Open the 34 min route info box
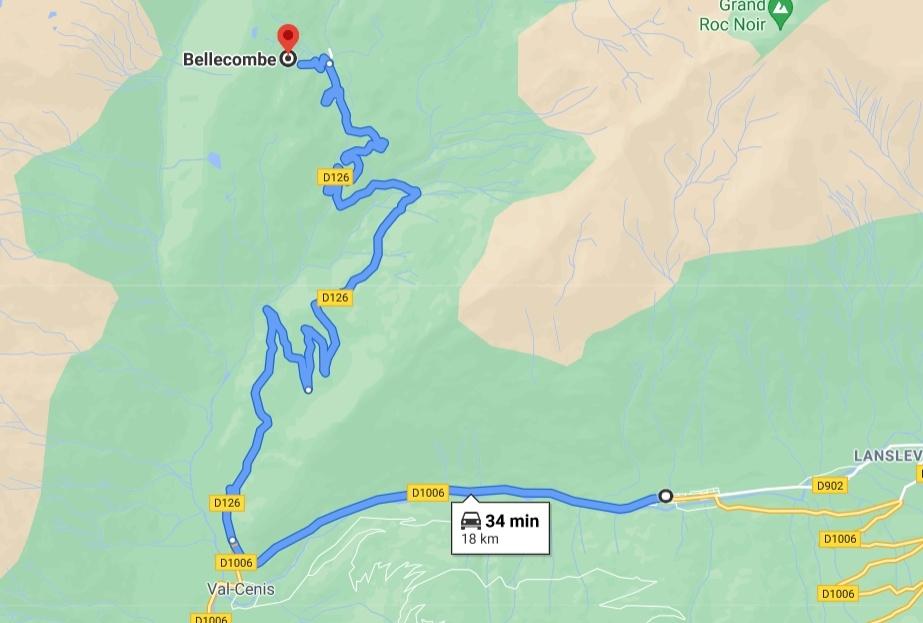Viewport: 923px width, 623px height. pos(500,528)
